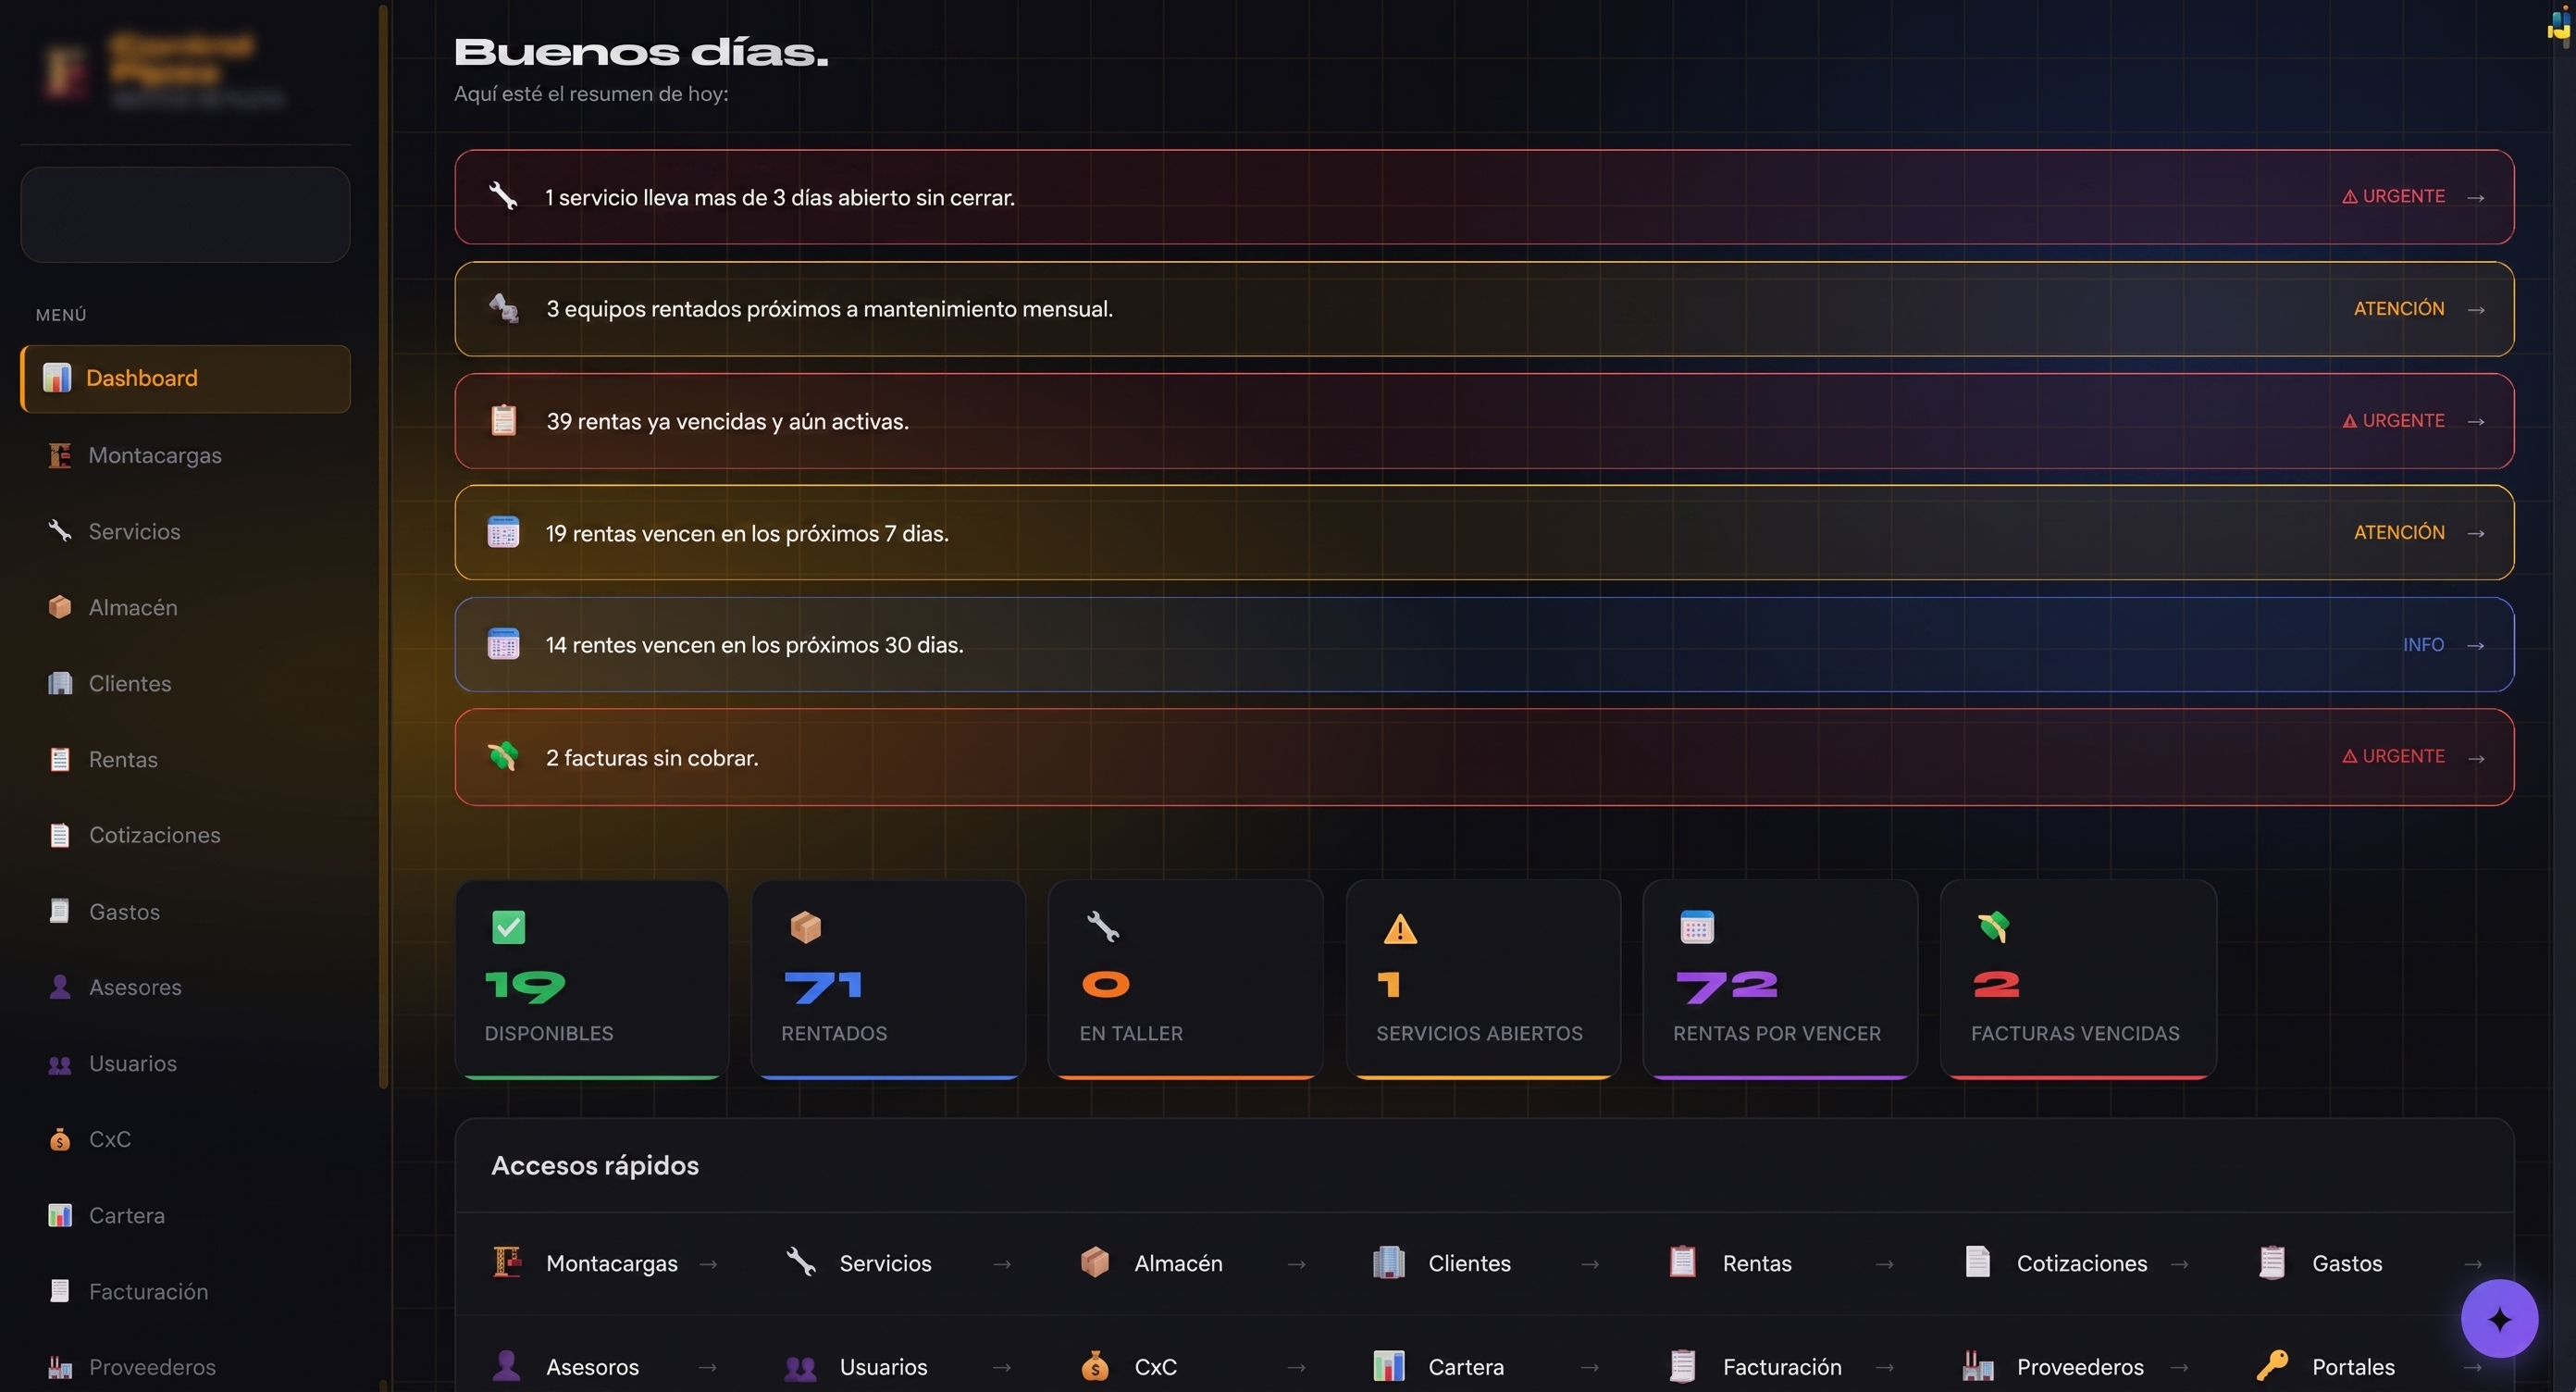The height and width of the screenshot is (1392, 2576).
Task: Open the 19 rentas vencen en 7 días alert
Action: [1484, 533]
